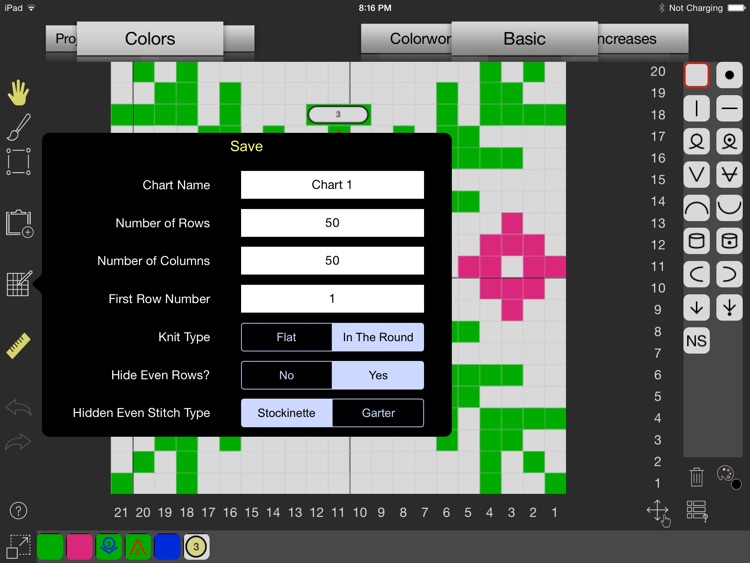Open the chart grid settings icon

[19, 283]
